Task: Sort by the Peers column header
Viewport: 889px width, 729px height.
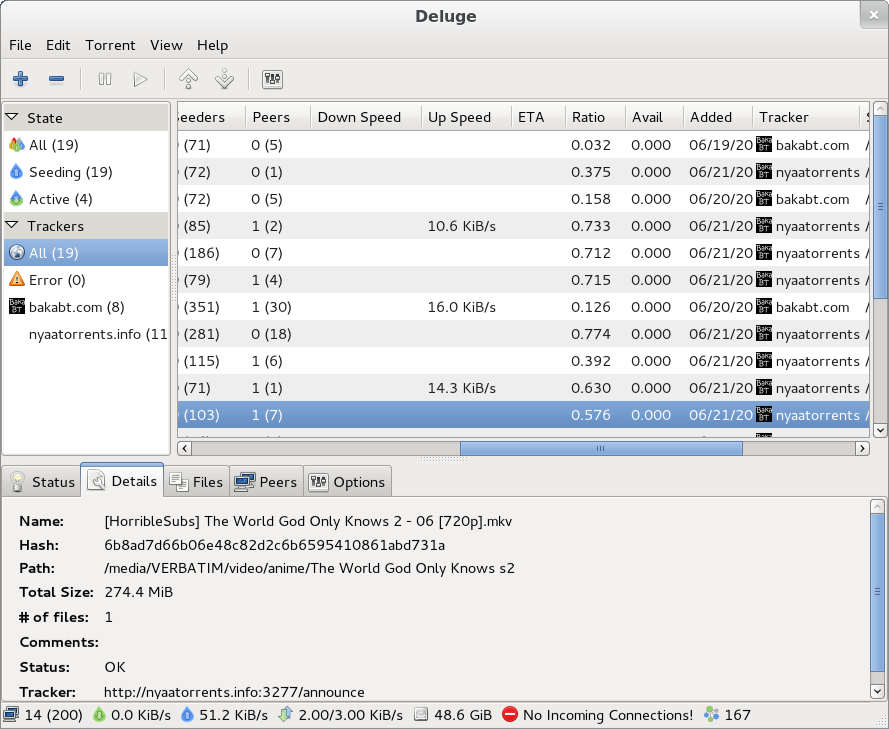Action: (x=278, y=117)
